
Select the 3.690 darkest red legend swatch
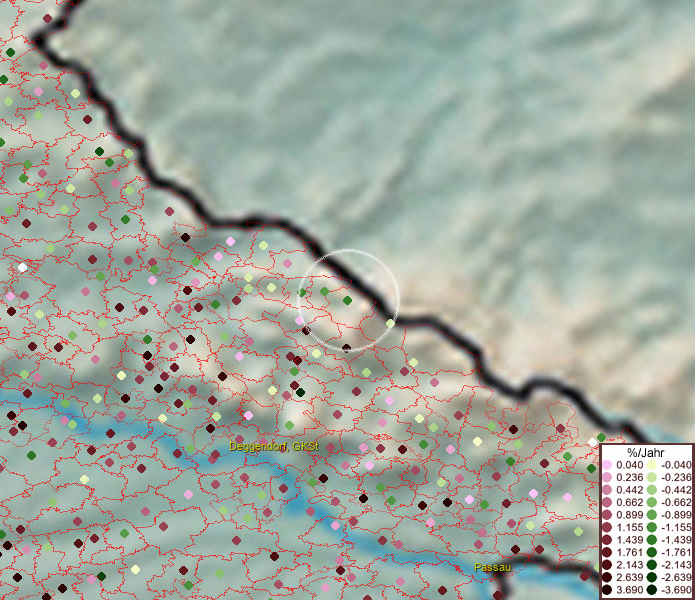click(607, 590)
